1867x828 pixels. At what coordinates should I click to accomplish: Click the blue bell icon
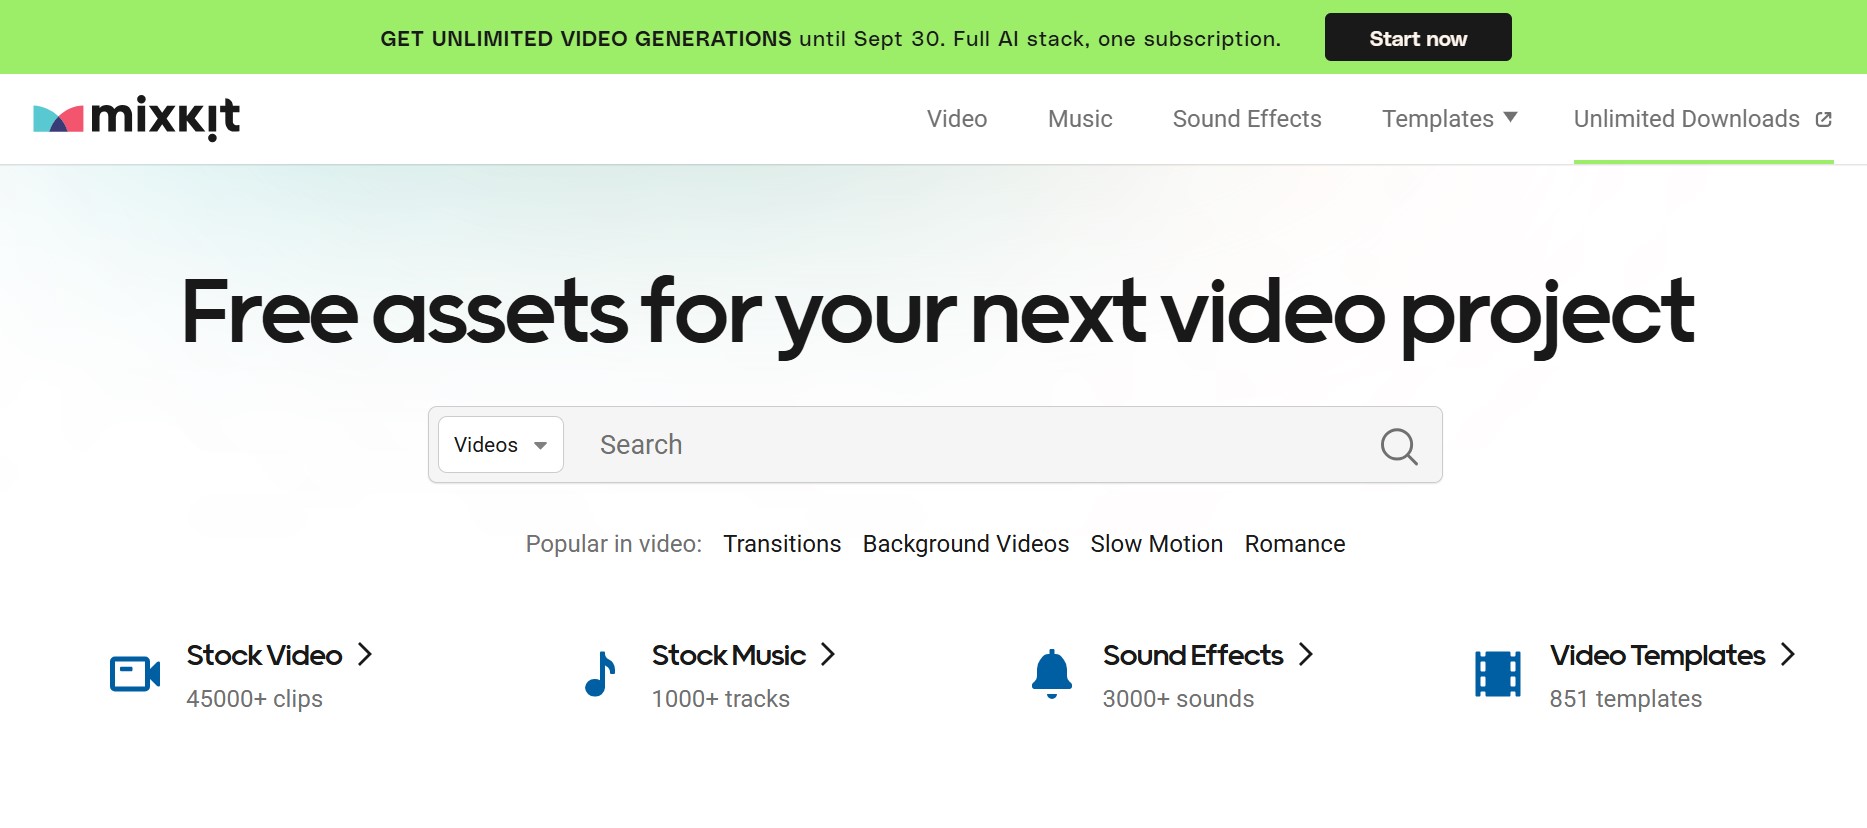point(1051,674)
